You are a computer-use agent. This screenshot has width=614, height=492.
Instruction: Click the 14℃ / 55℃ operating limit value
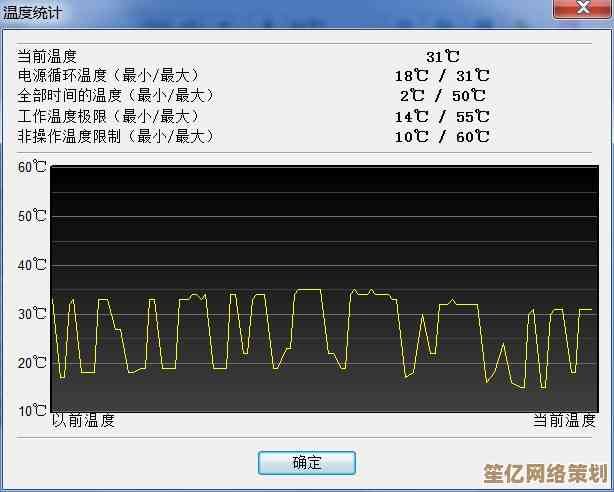(442, 116)
